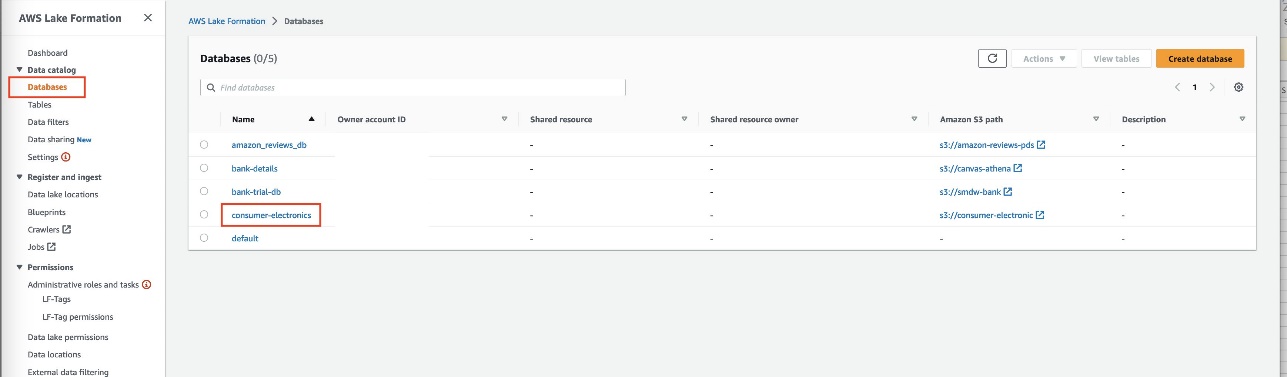Open Owner account ID column filter
Image resolution: width=1287 pixels, height=377 pixels.
click(x=504, y=119)
